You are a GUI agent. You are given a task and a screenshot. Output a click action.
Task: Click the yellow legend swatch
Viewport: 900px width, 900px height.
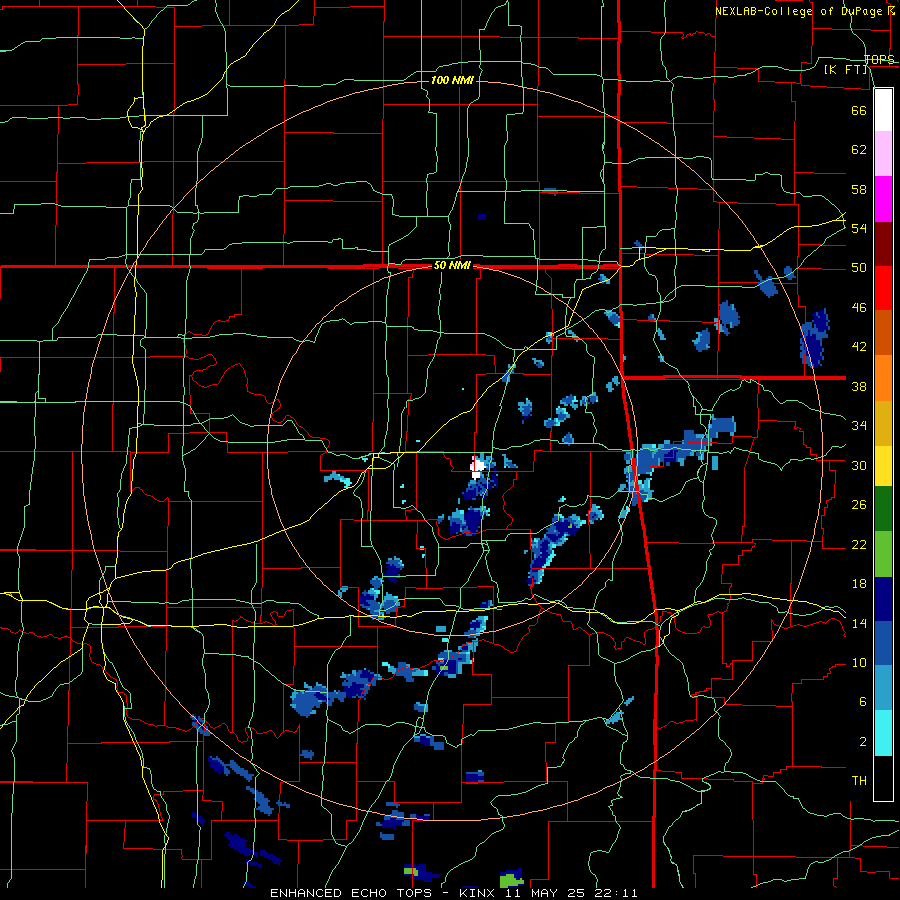(x=883, y=466)
